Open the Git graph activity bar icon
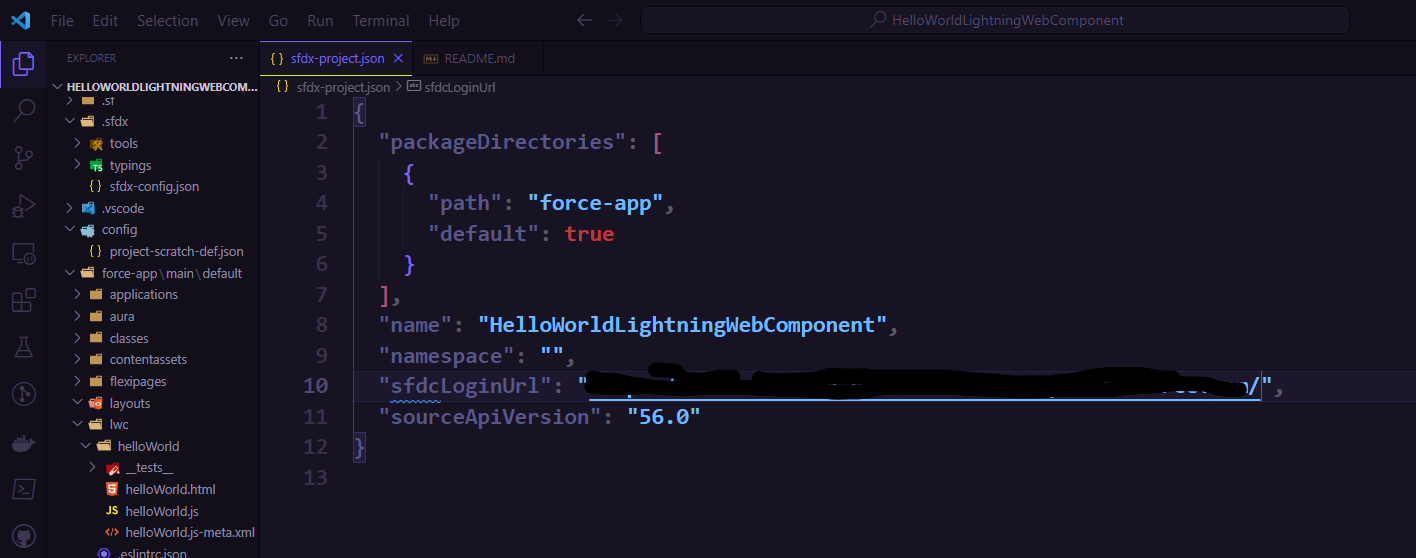Viewport: 1416px width, 558px height. 23,394
